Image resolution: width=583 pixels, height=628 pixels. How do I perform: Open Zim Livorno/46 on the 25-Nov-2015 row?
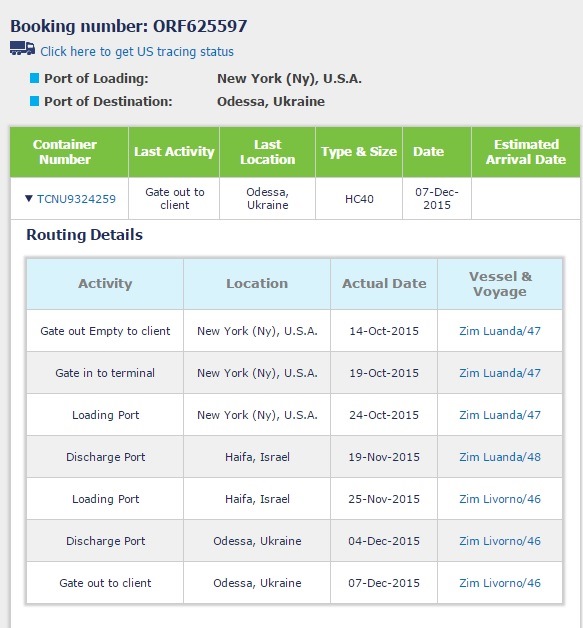pyautogui.click(x=500, y=499)
